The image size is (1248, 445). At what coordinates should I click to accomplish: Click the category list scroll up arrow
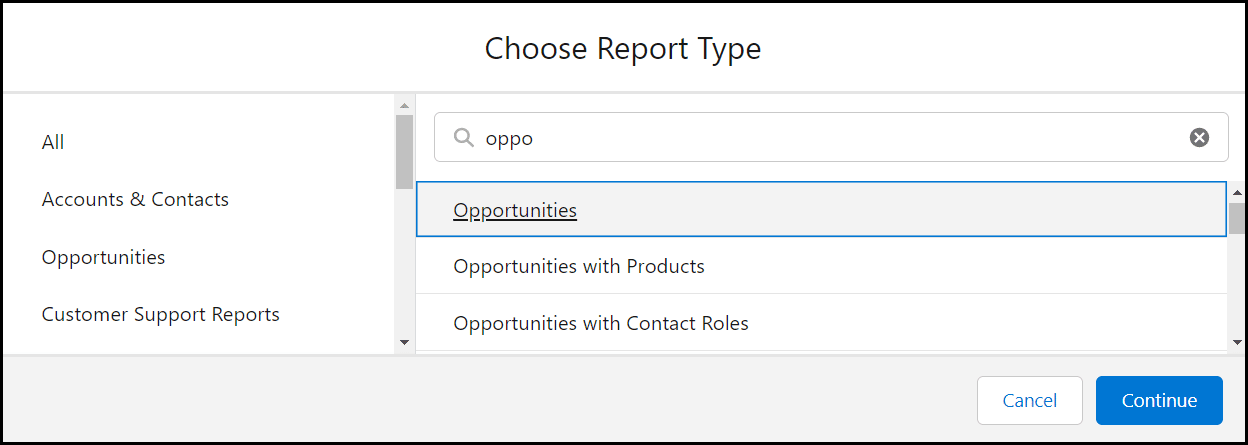pyautogui.click(x=404, y=105)
